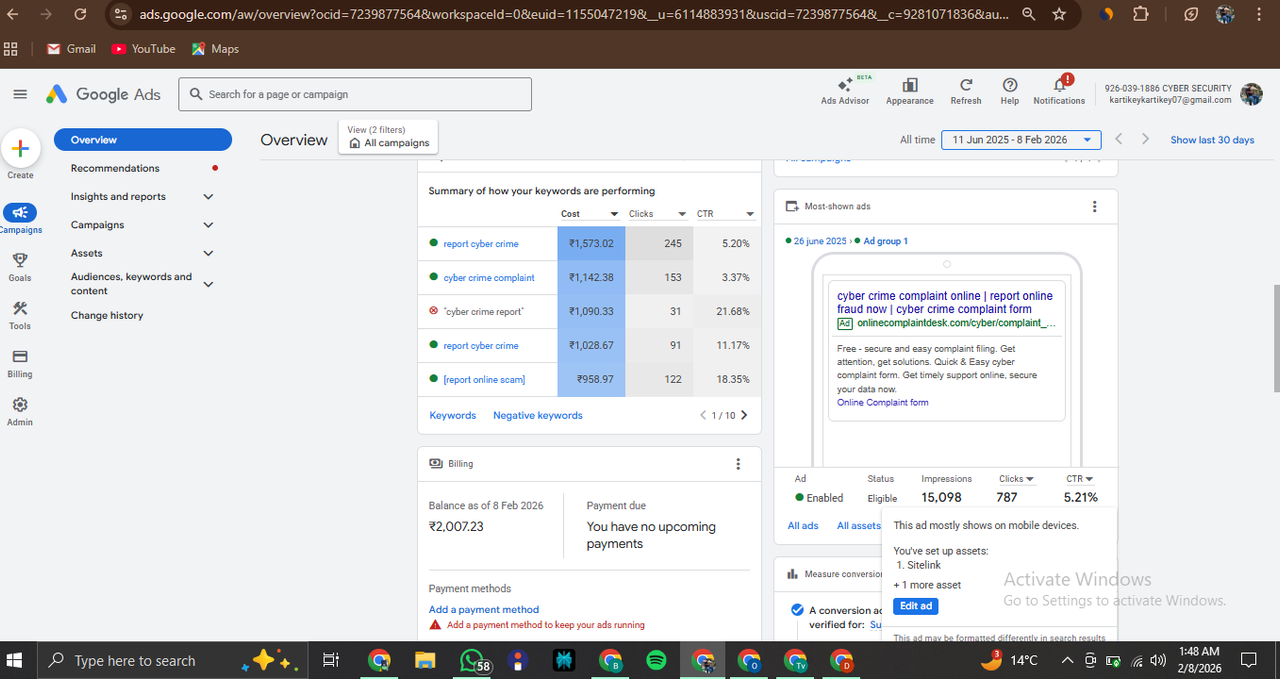1280x679 pixels.
Task: Expand the Campaigns sidebar section
Action: [x=208, y=225]
